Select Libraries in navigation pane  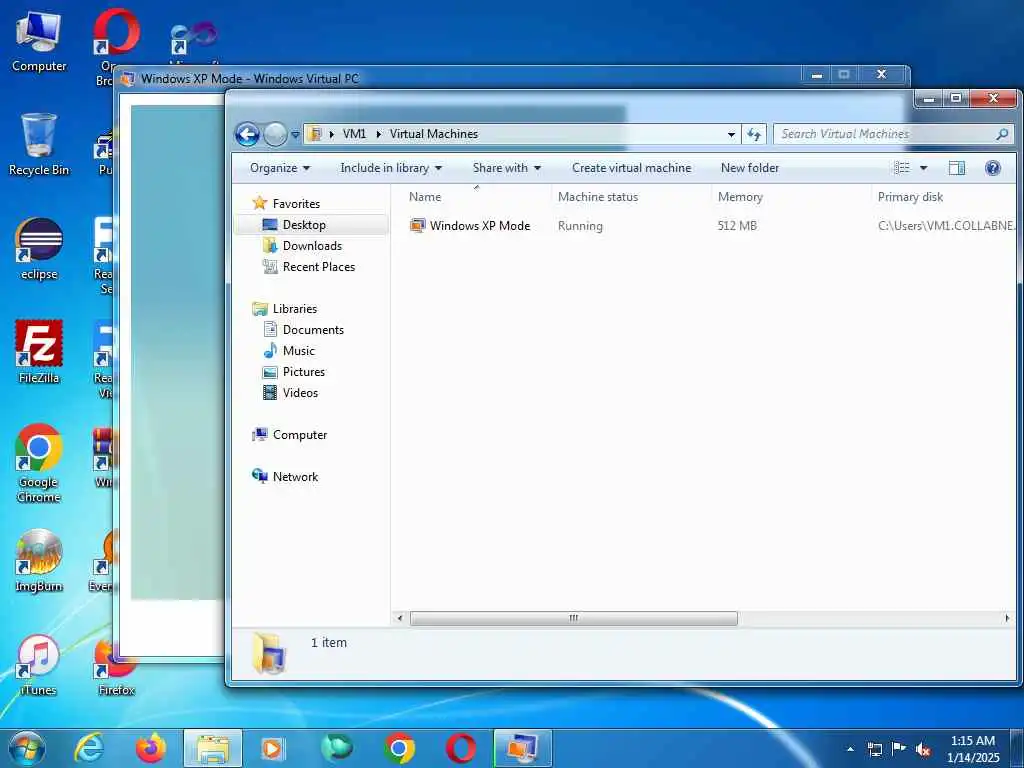295,309
